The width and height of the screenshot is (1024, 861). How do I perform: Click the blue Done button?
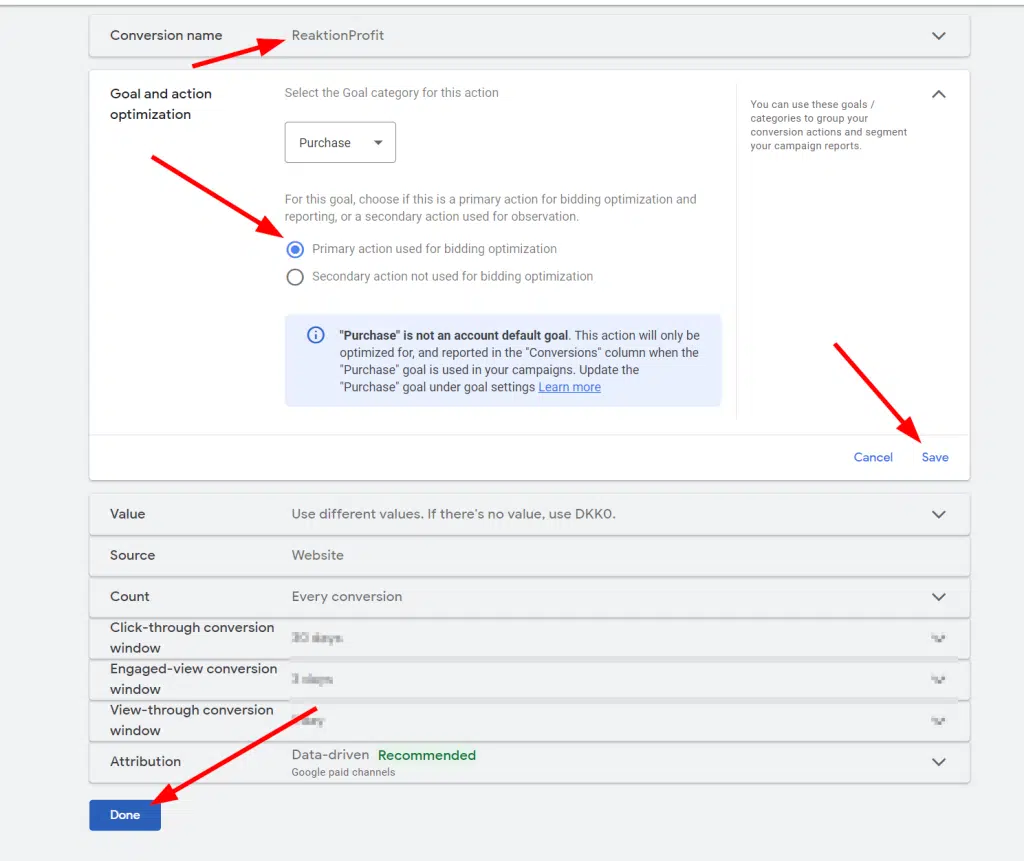125,815
